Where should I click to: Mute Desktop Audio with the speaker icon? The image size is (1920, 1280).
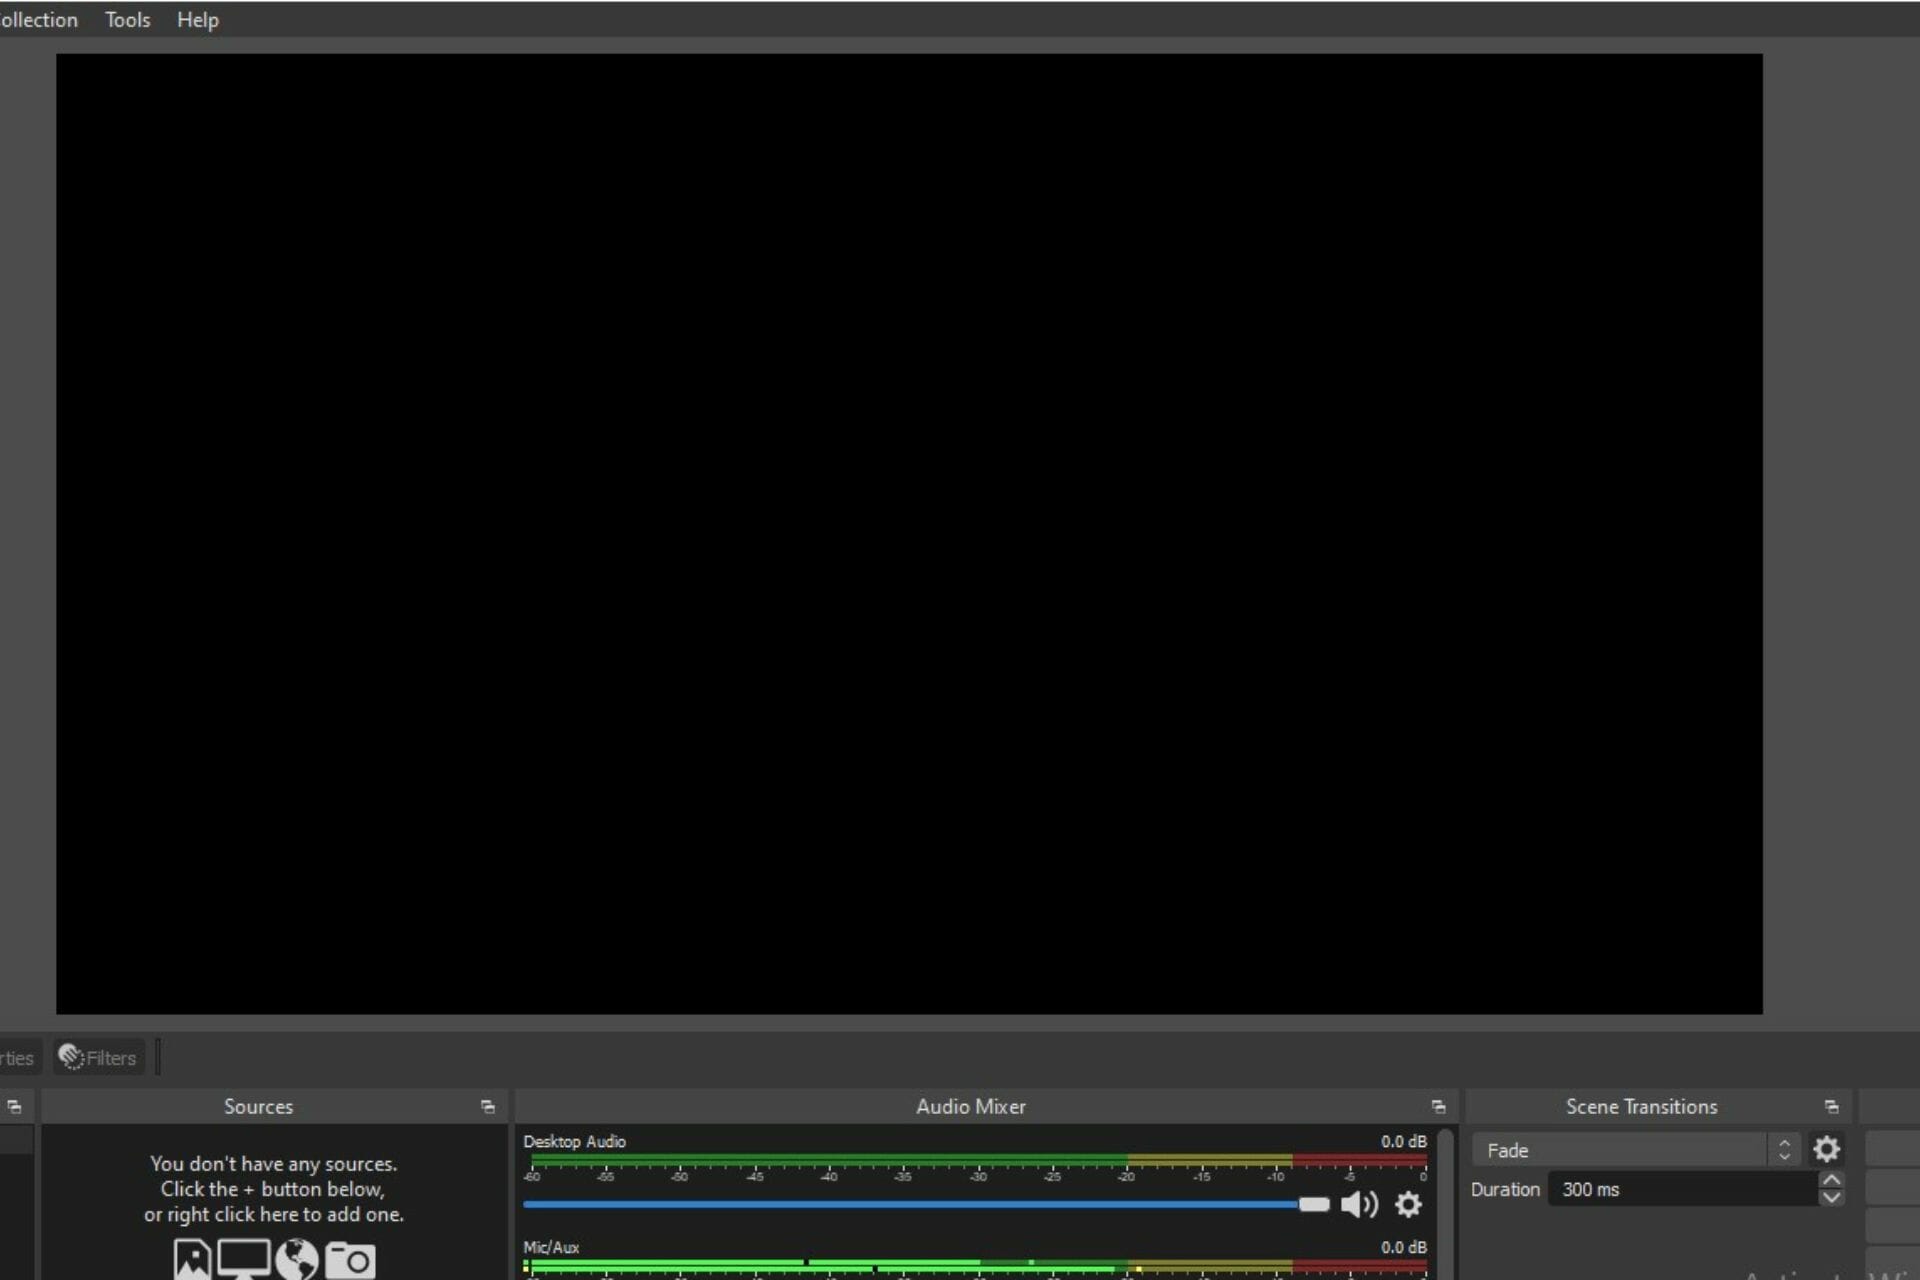(x=1359, y=1204)
